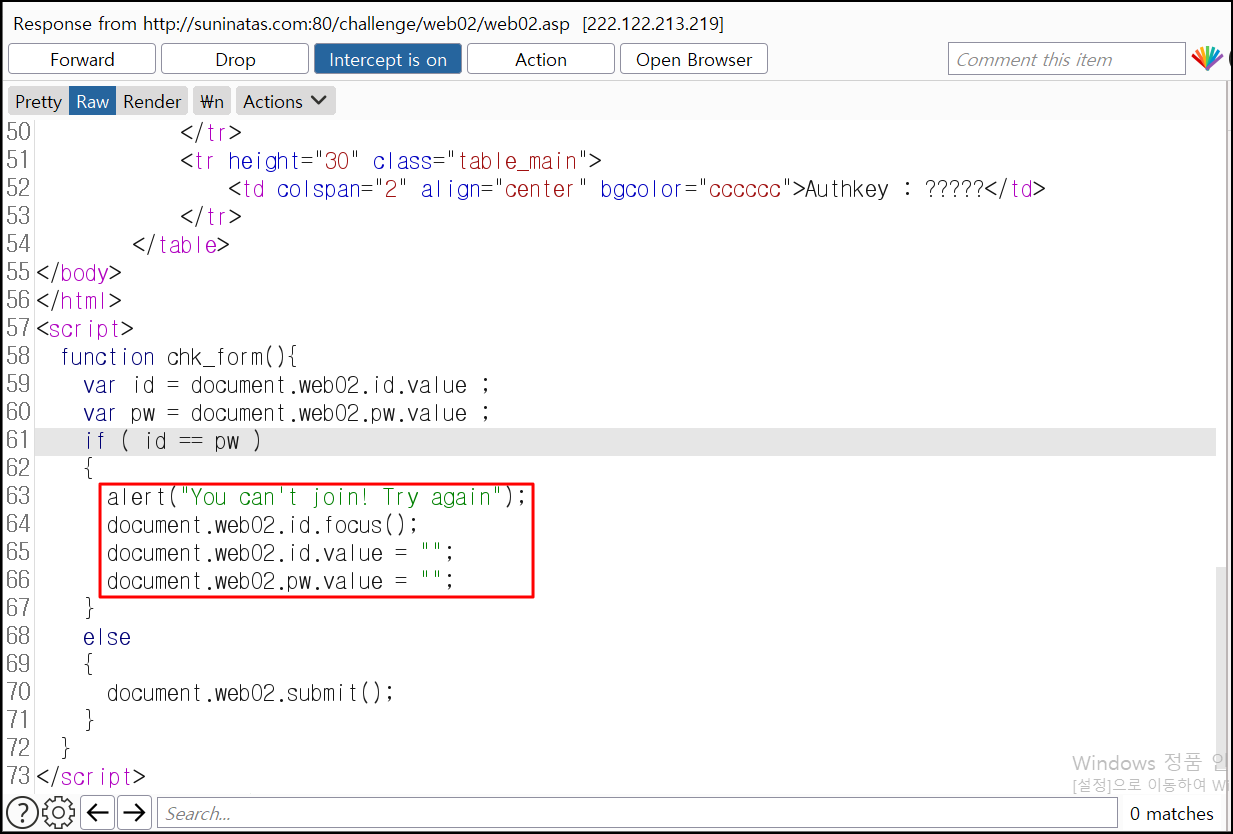This screenshot has width=1233, height=834.
Task: Go to next search match arrow
Action: [134, 812]
